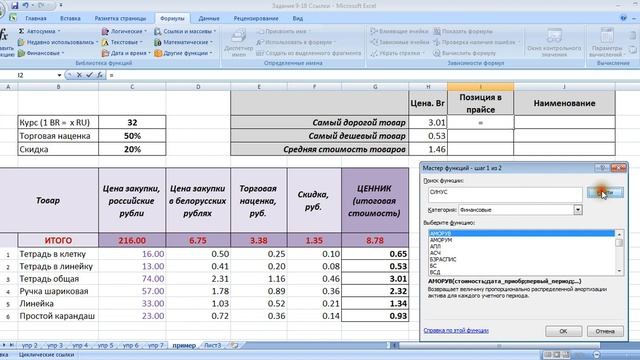Open Математические functions library
This screenshot has width=640, height=360.
coord(184,42)
